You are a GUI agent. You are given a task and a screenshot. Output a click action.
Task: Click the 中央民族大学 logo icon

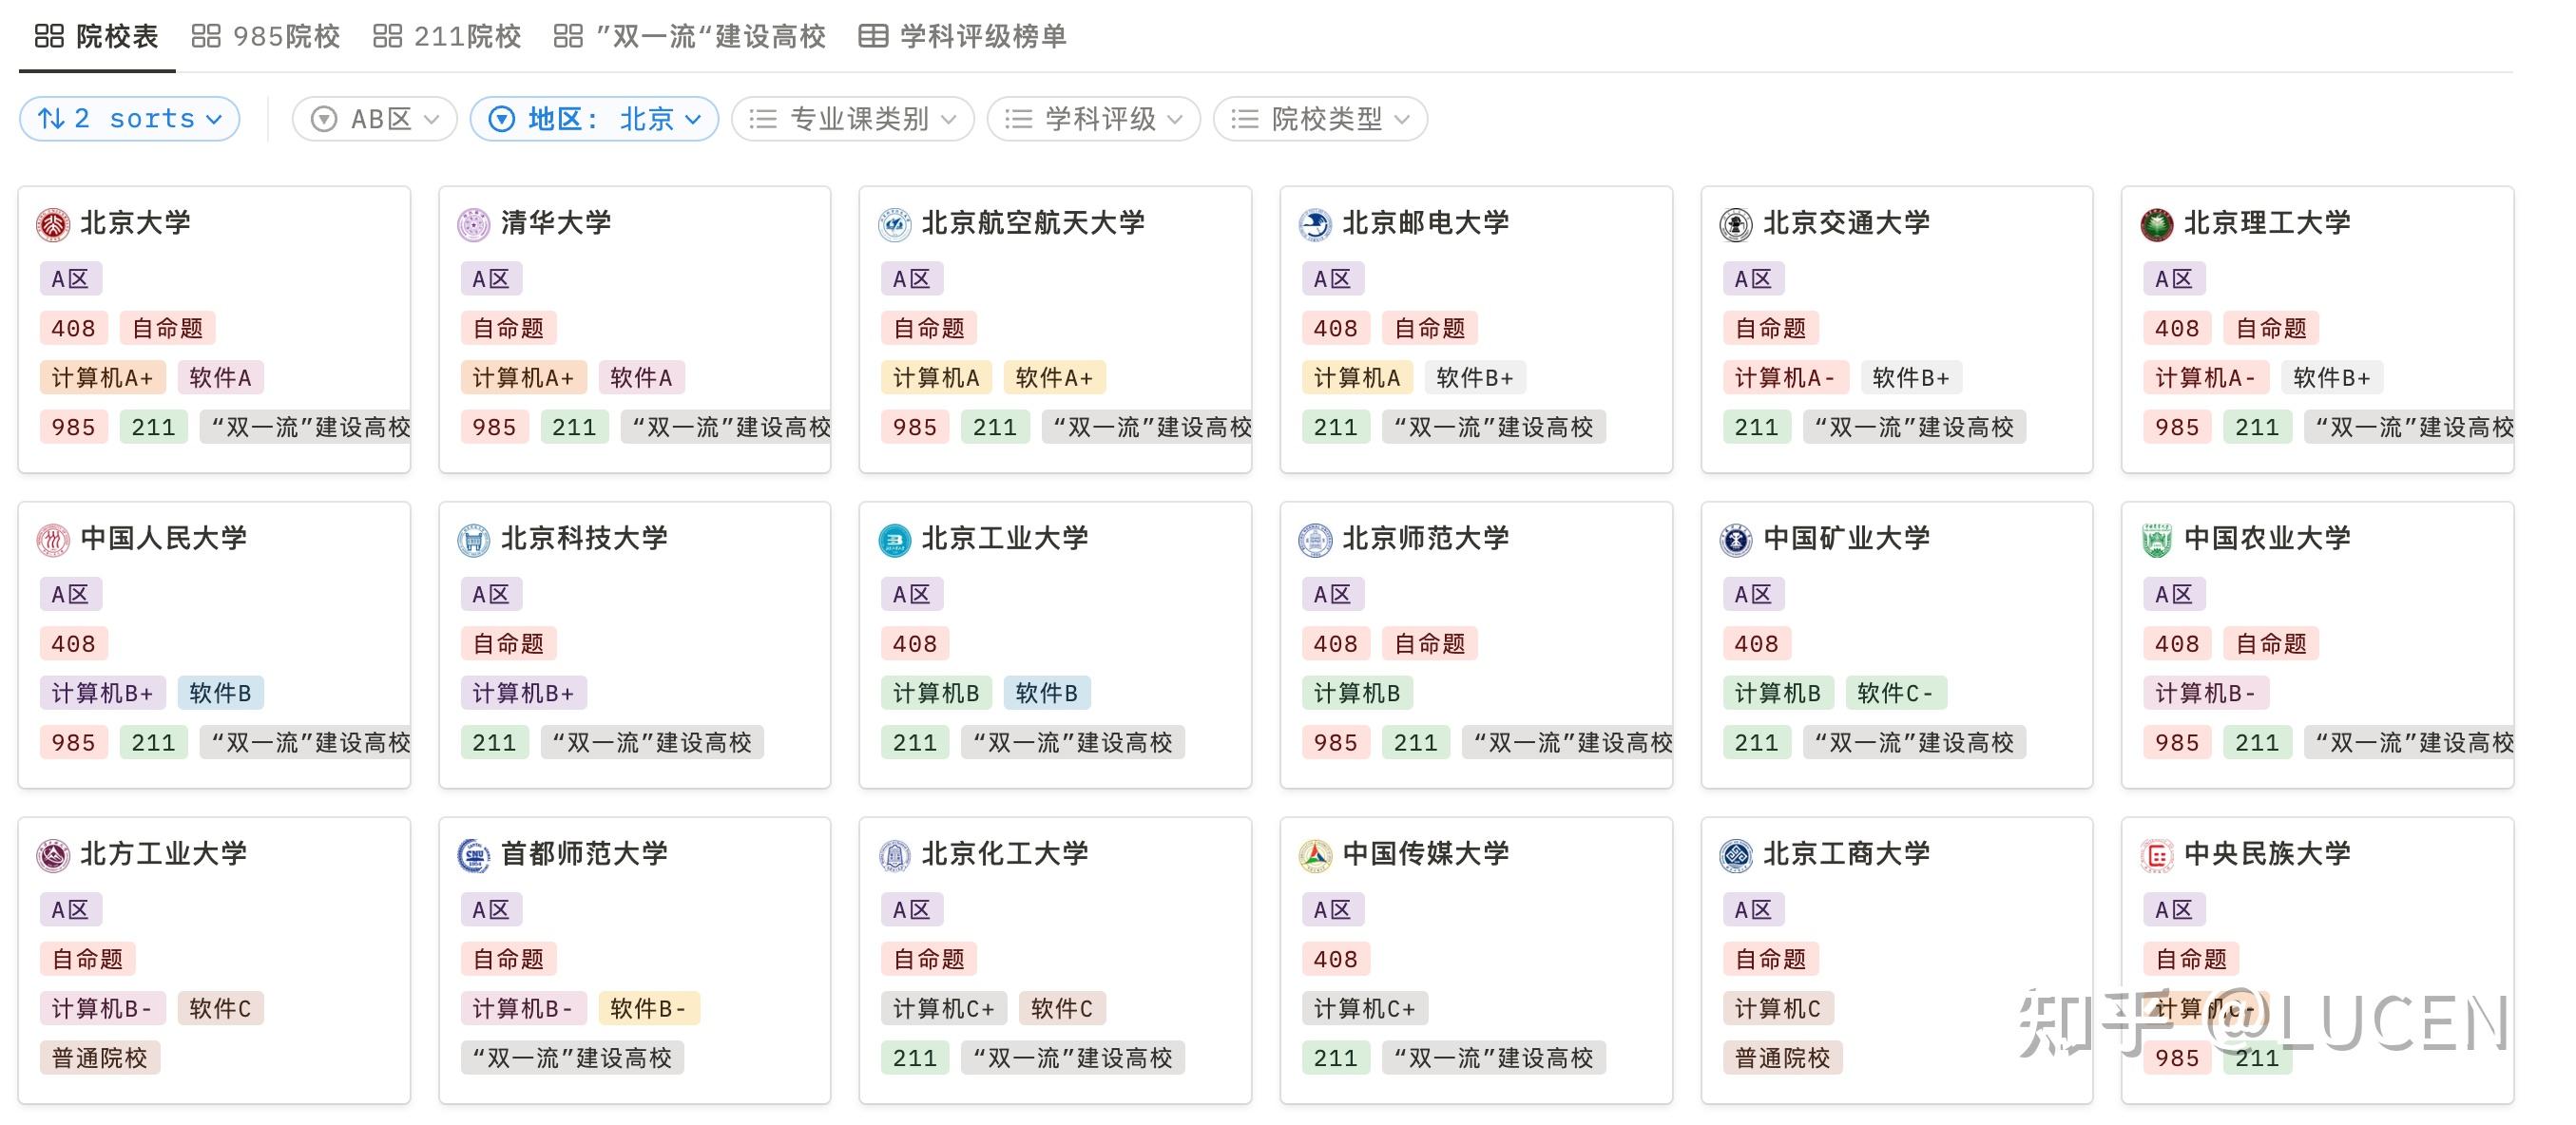2157,855
